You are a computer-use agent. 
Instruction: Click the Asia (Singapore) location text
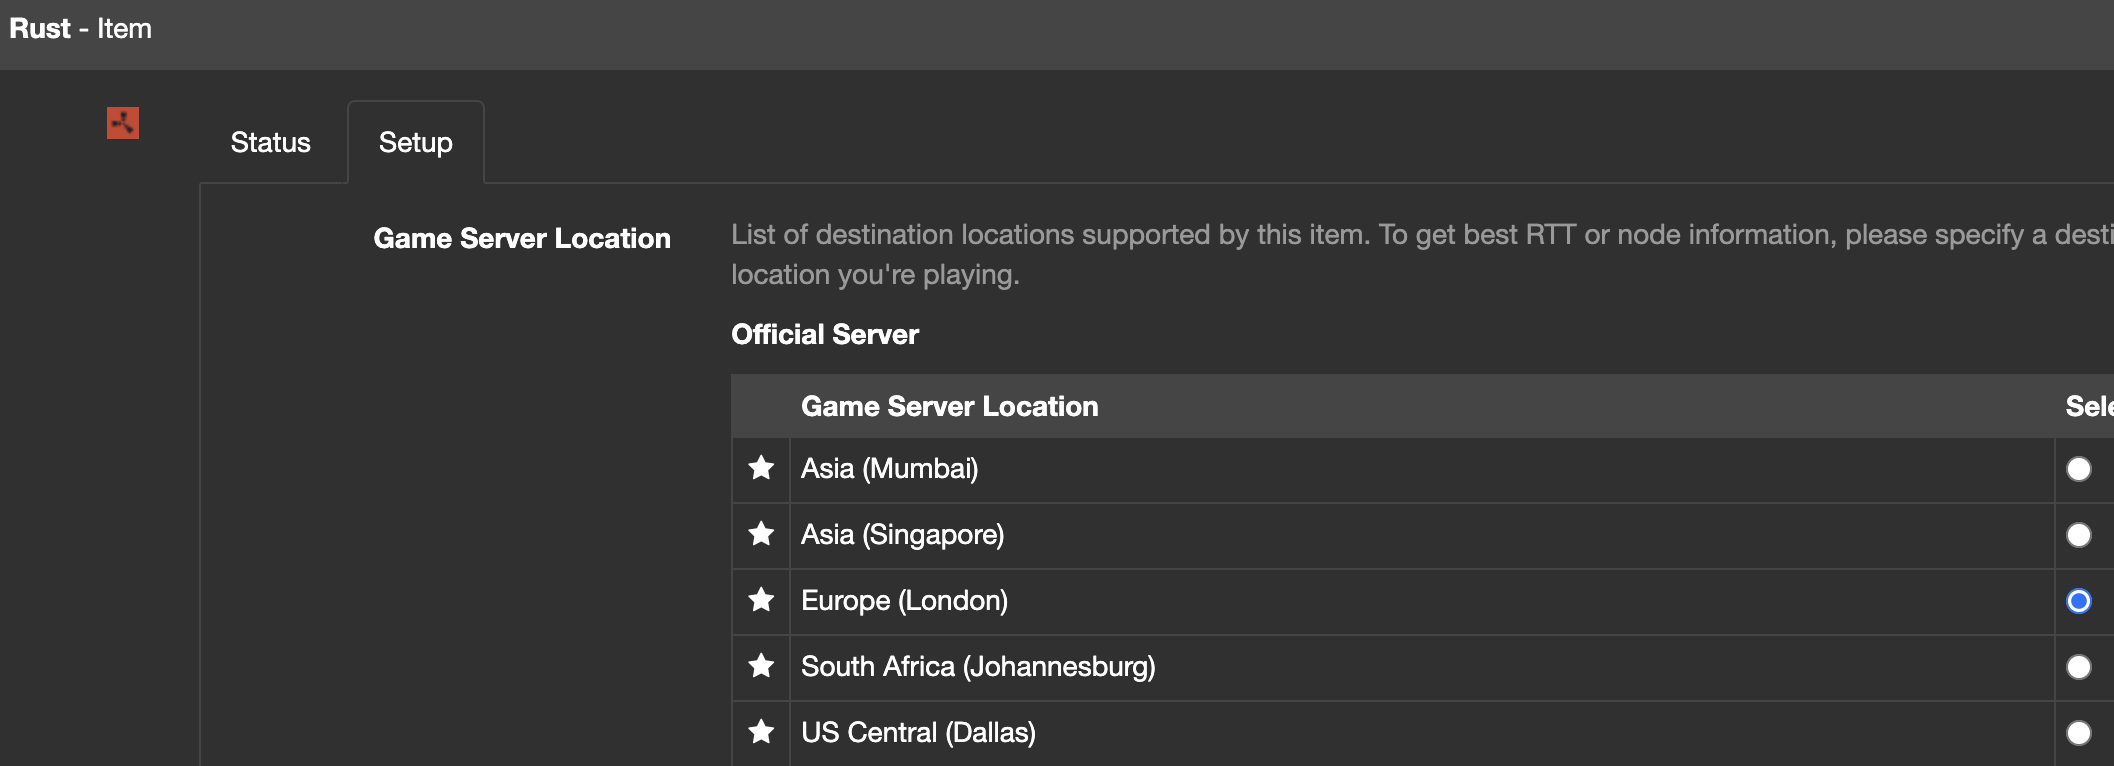click(x=903, y=535)
